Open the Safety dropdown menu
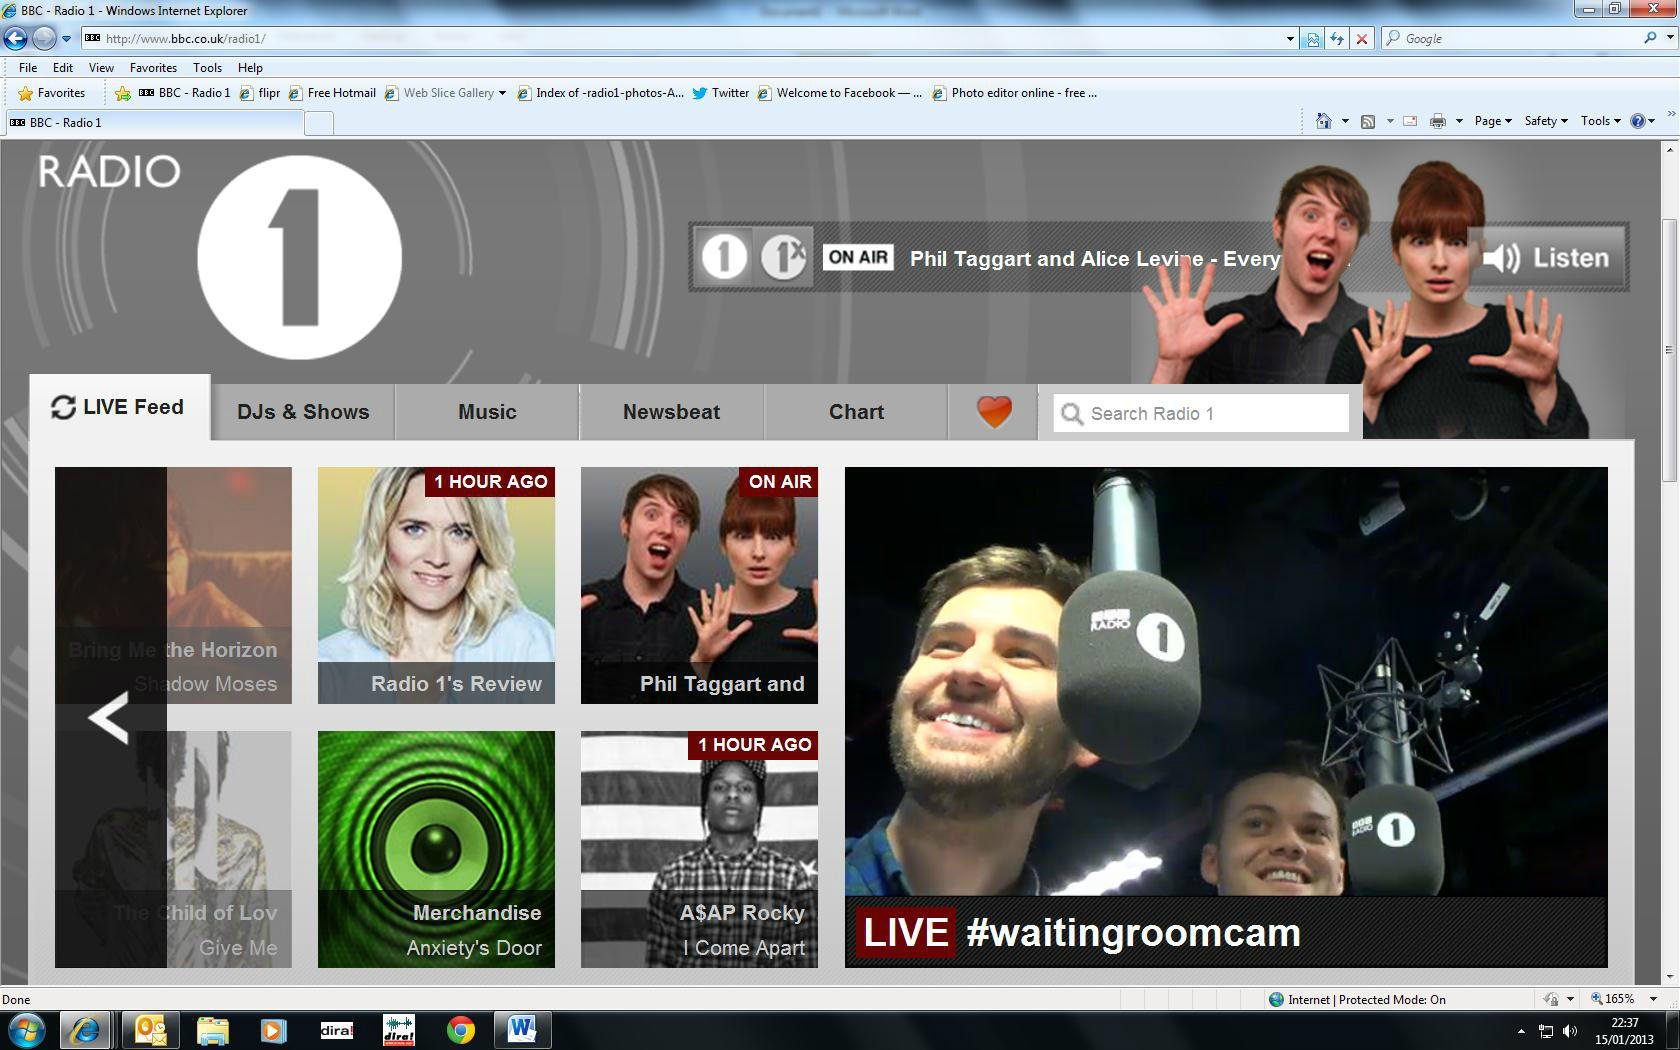 click(x=1546, y=121)
